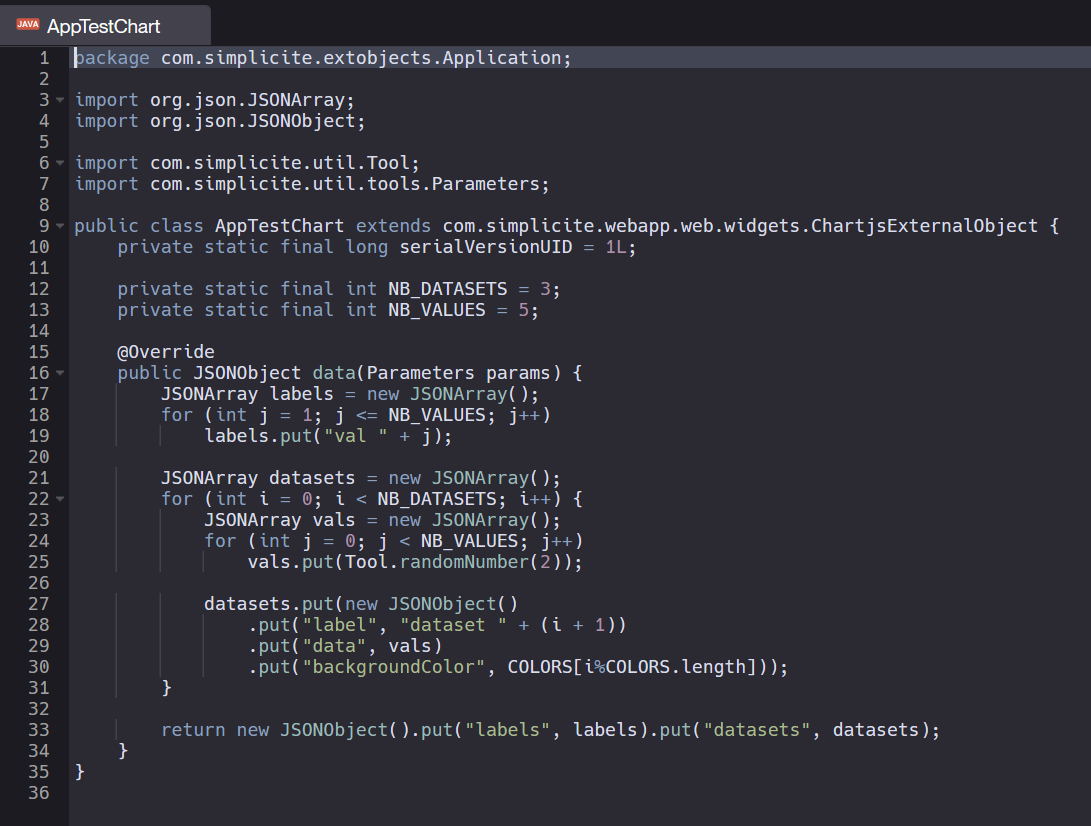Click NB_VALUES in its line 13 declaration
This screenshot has width=1091, height=826.
(436, 310)
